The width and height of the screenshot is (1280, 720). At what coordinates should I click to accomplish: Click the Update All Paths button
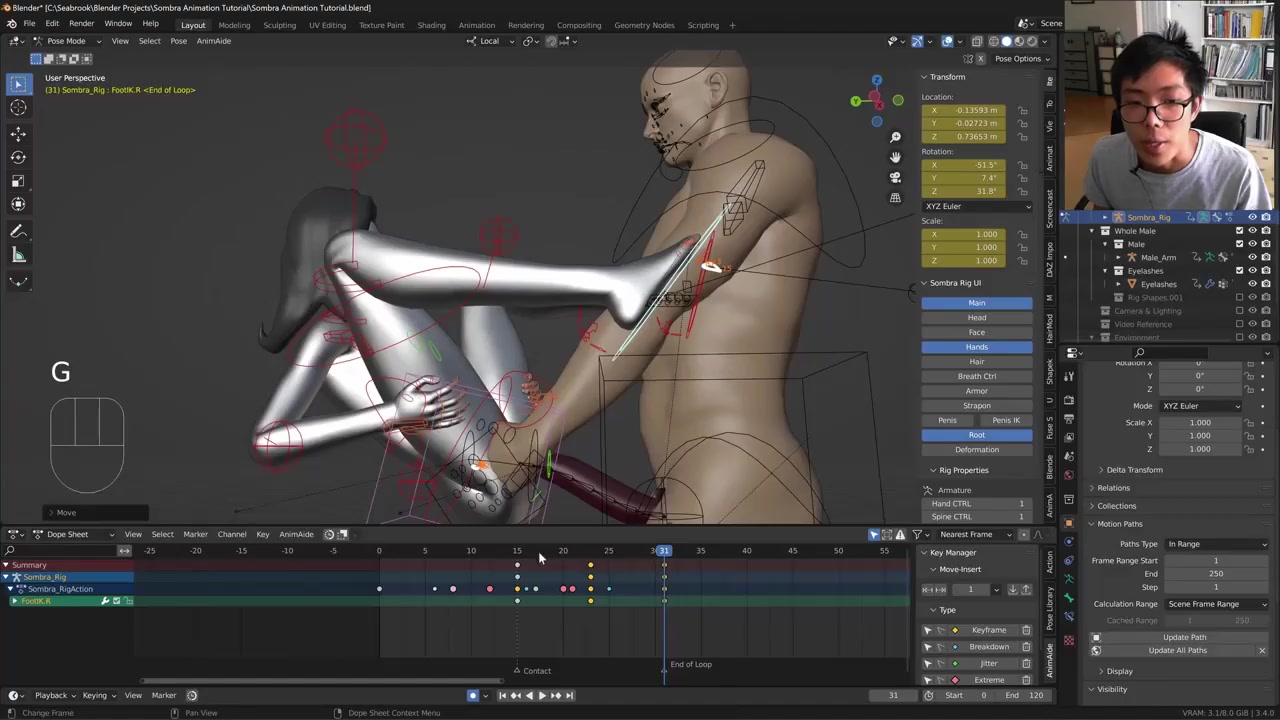pos(1177,651)
